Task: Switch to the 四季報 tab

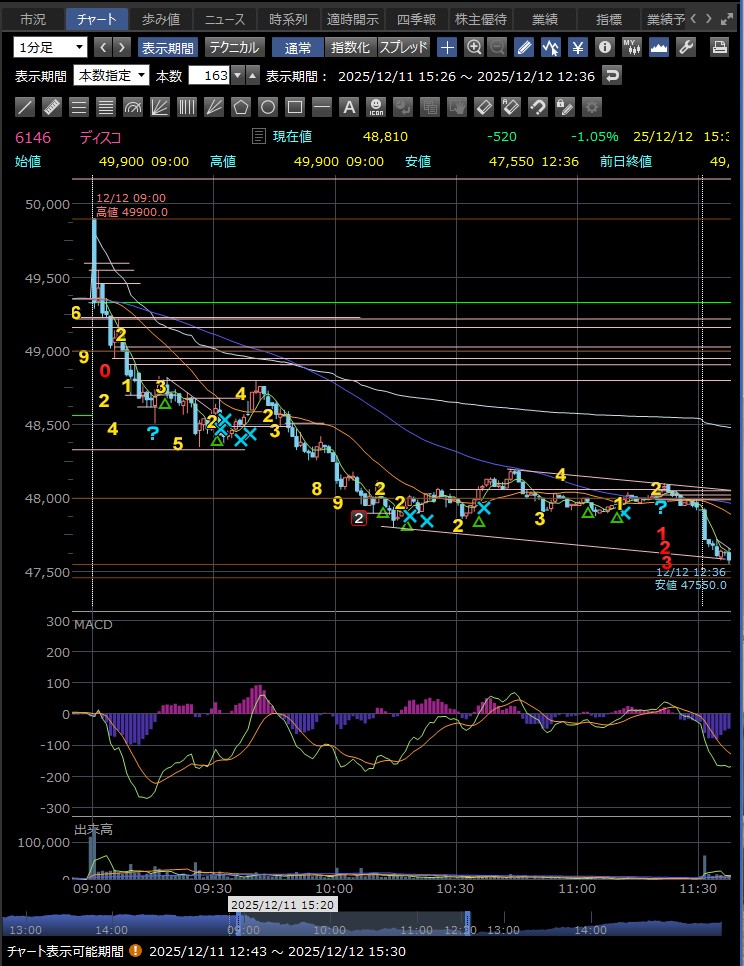Action: (x=416, y=18)
